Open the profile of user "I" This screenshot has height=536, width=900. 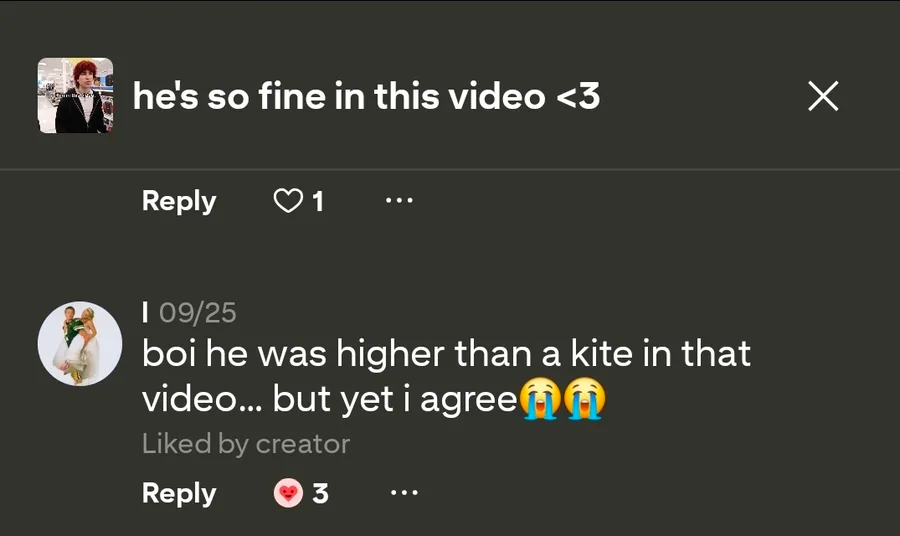click(x=146, y=313)
